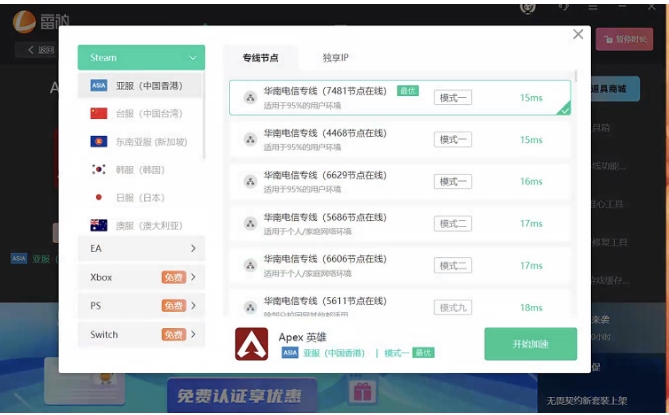Open 模式一 dropdown for 4468 node

[x=453, y=139]
